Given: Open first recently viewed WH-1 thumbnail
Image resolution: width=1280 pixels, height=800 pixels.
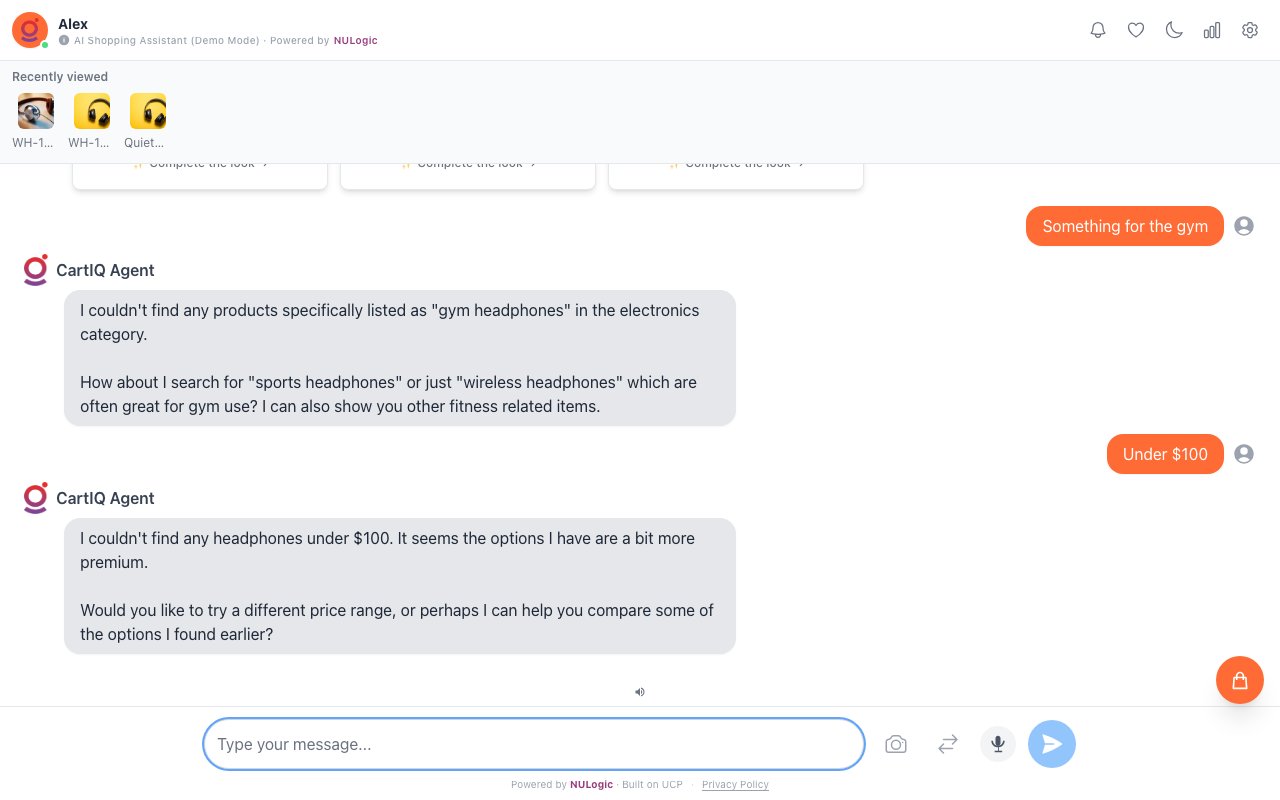Looking at the screenshot, I should click(36, 111).
